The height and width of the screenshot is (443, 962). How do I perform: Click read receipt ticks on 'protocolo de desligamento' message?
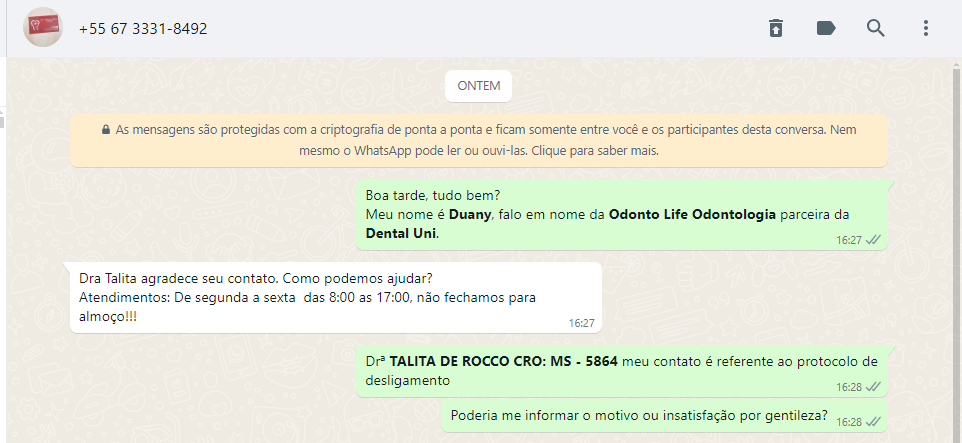[x=873, y=387]
